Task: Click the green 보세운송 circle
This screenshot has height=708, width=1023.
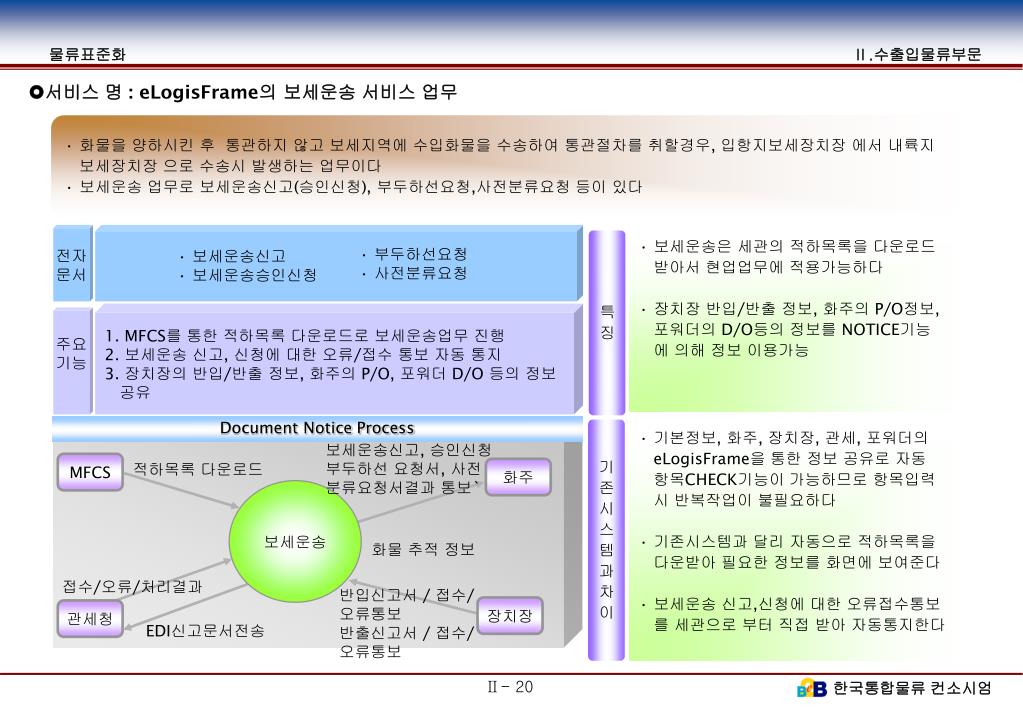Action: (295, 542)
